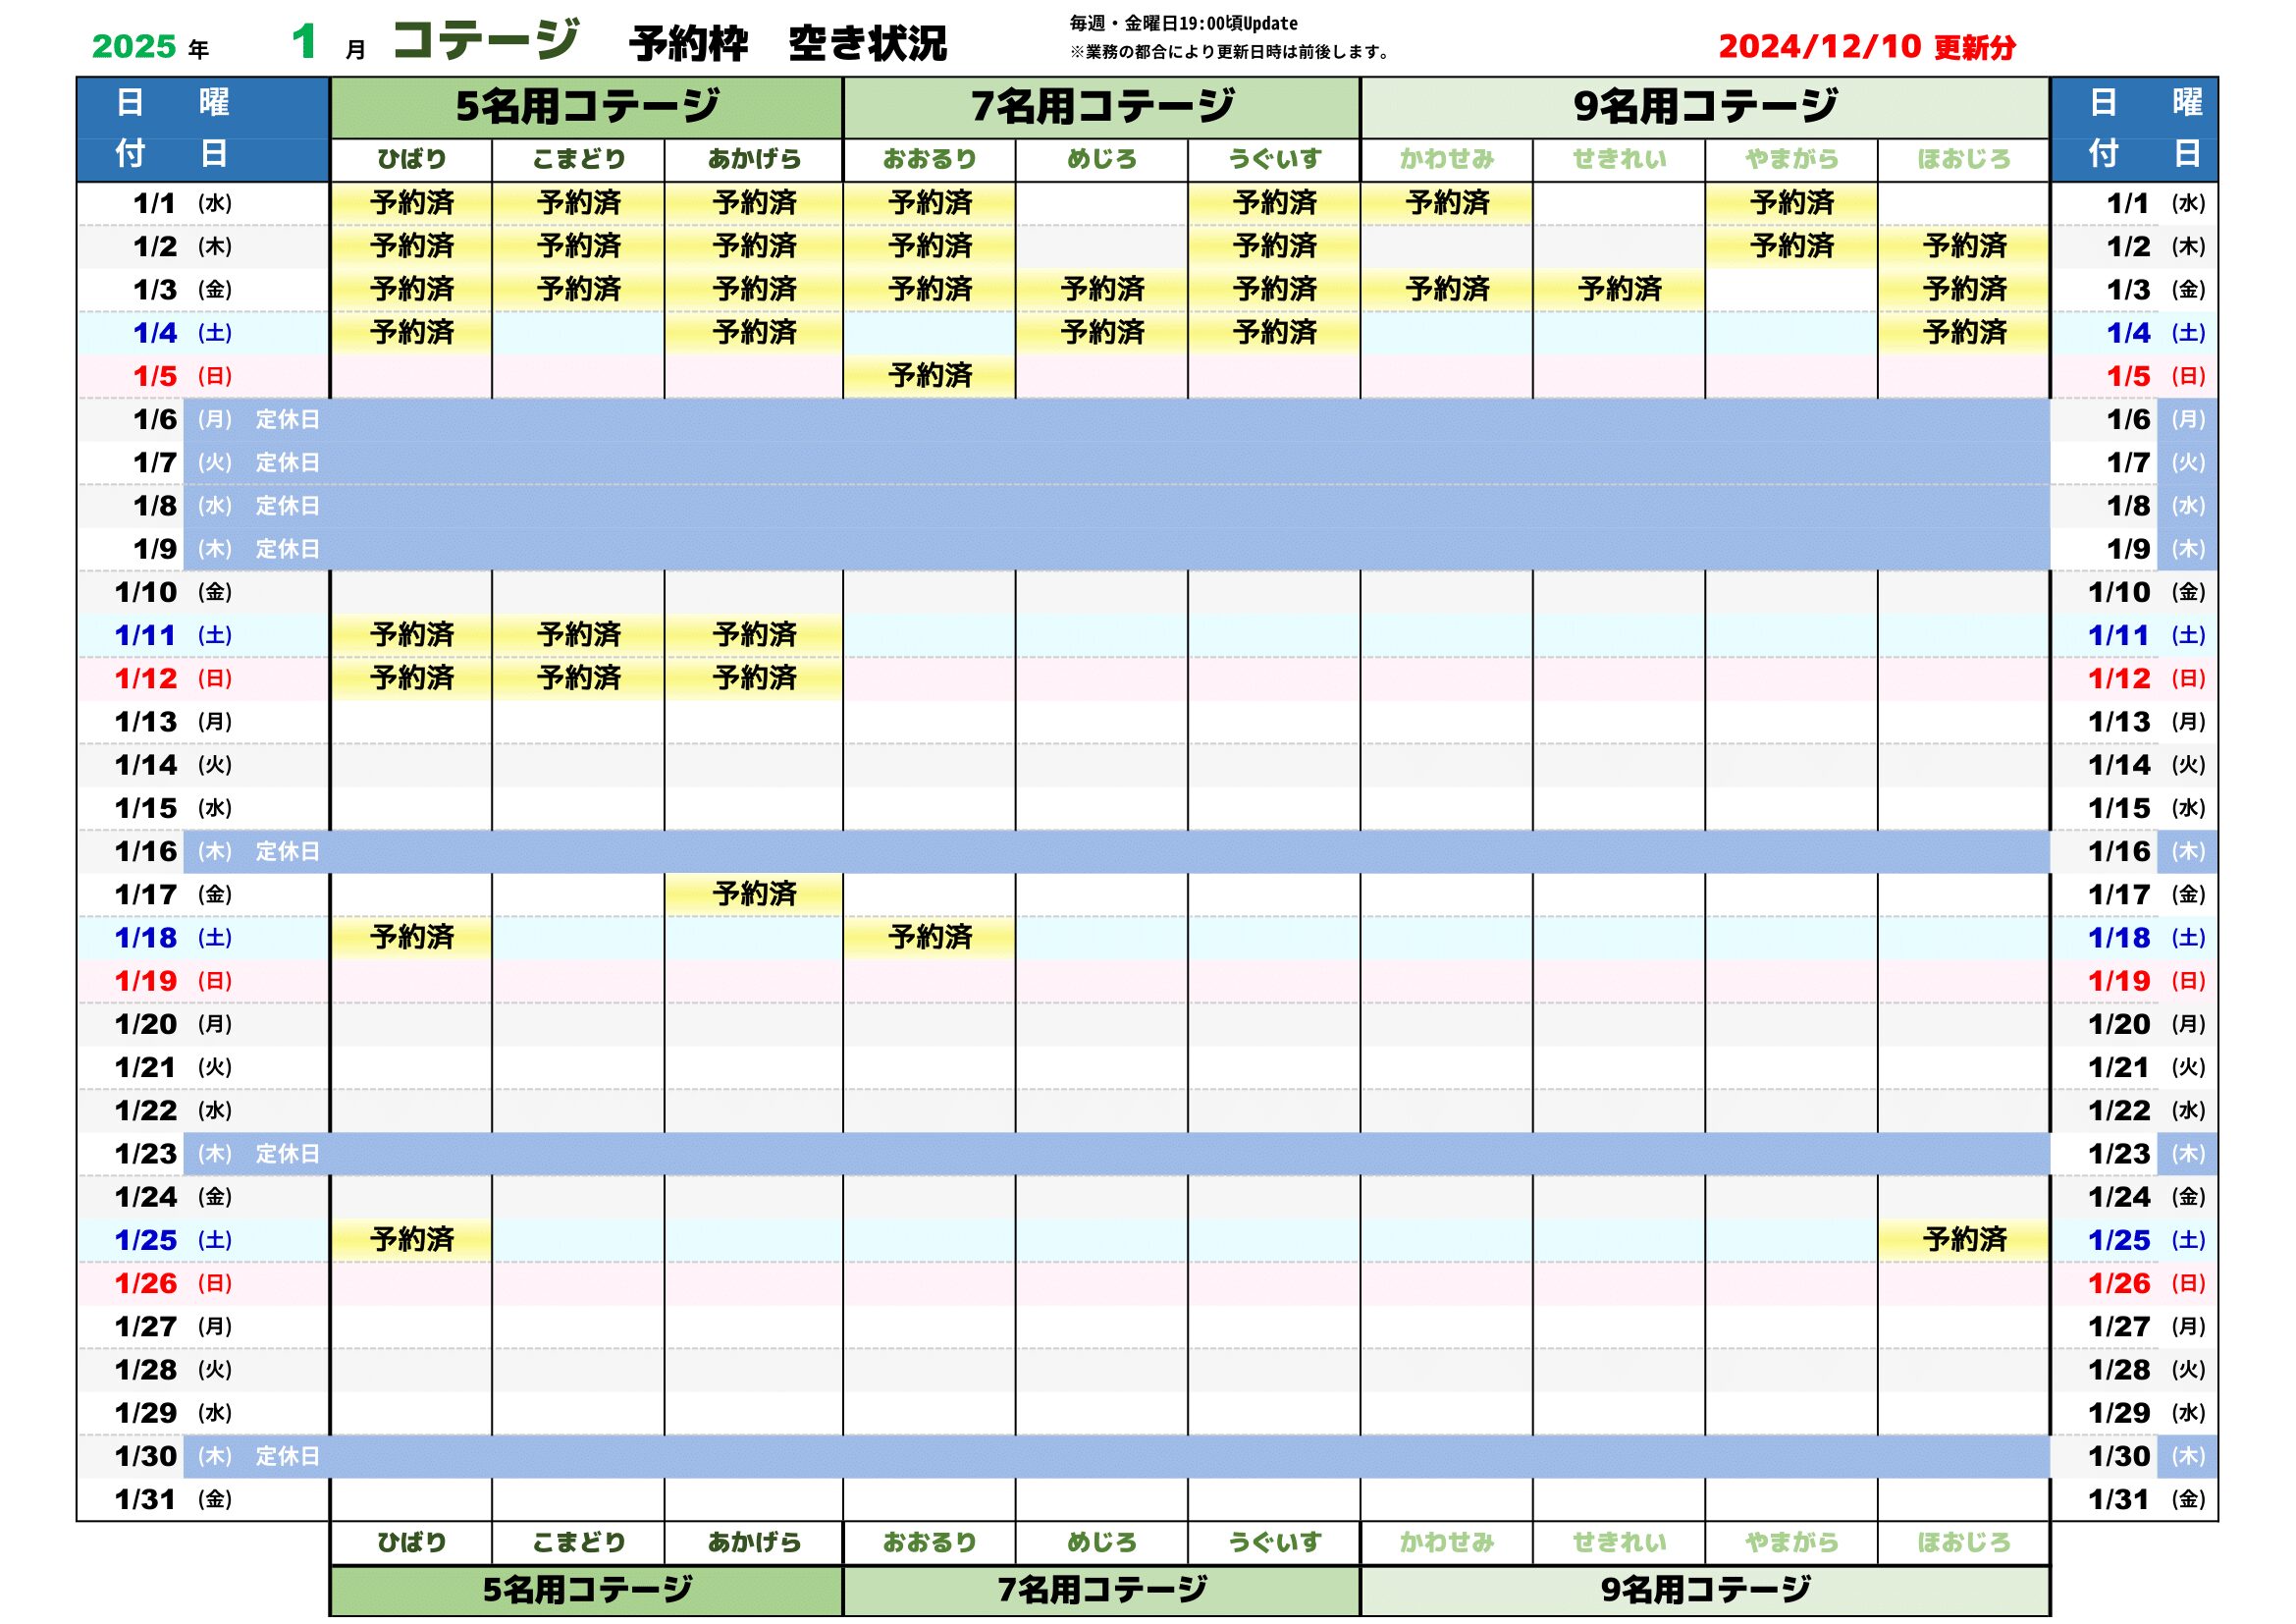This screenshot has width=2296, height=1624.
Task: Select the top 9名用コテージ group header
Action: pyautogui.click(x=1705, y=107)
